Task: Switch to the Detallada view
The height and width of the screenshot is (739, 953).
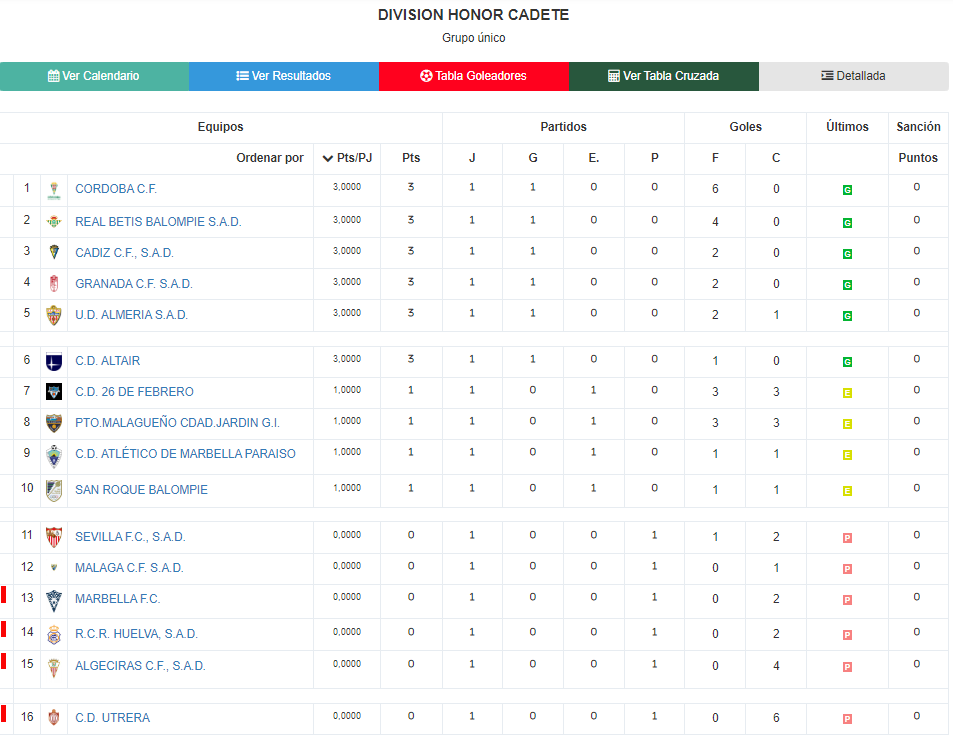Action: pos(853,76)
